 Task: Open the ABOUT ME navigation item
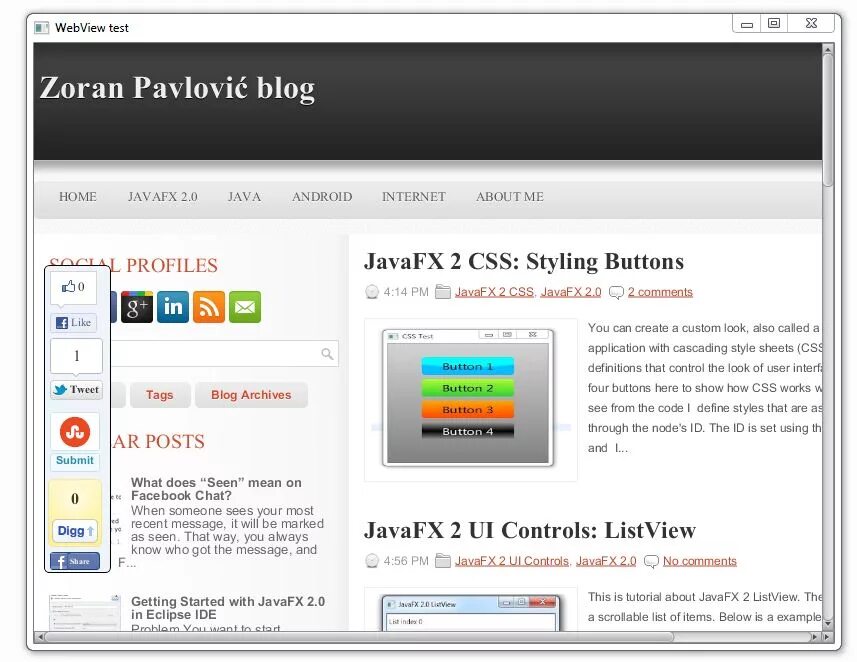tap(509, 197)
